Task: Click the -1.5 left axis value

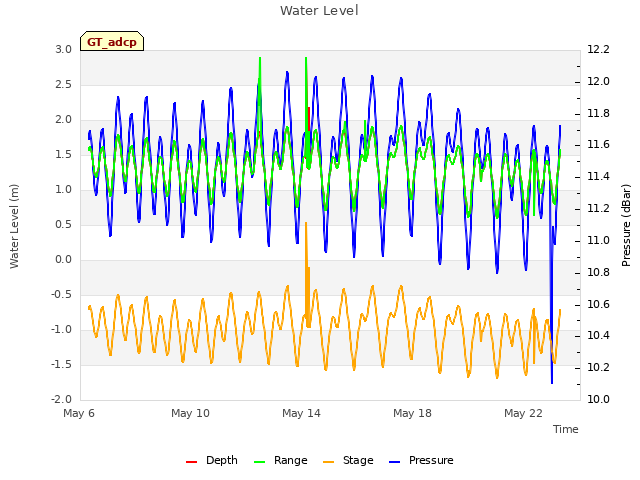Action: pos(61,364)
